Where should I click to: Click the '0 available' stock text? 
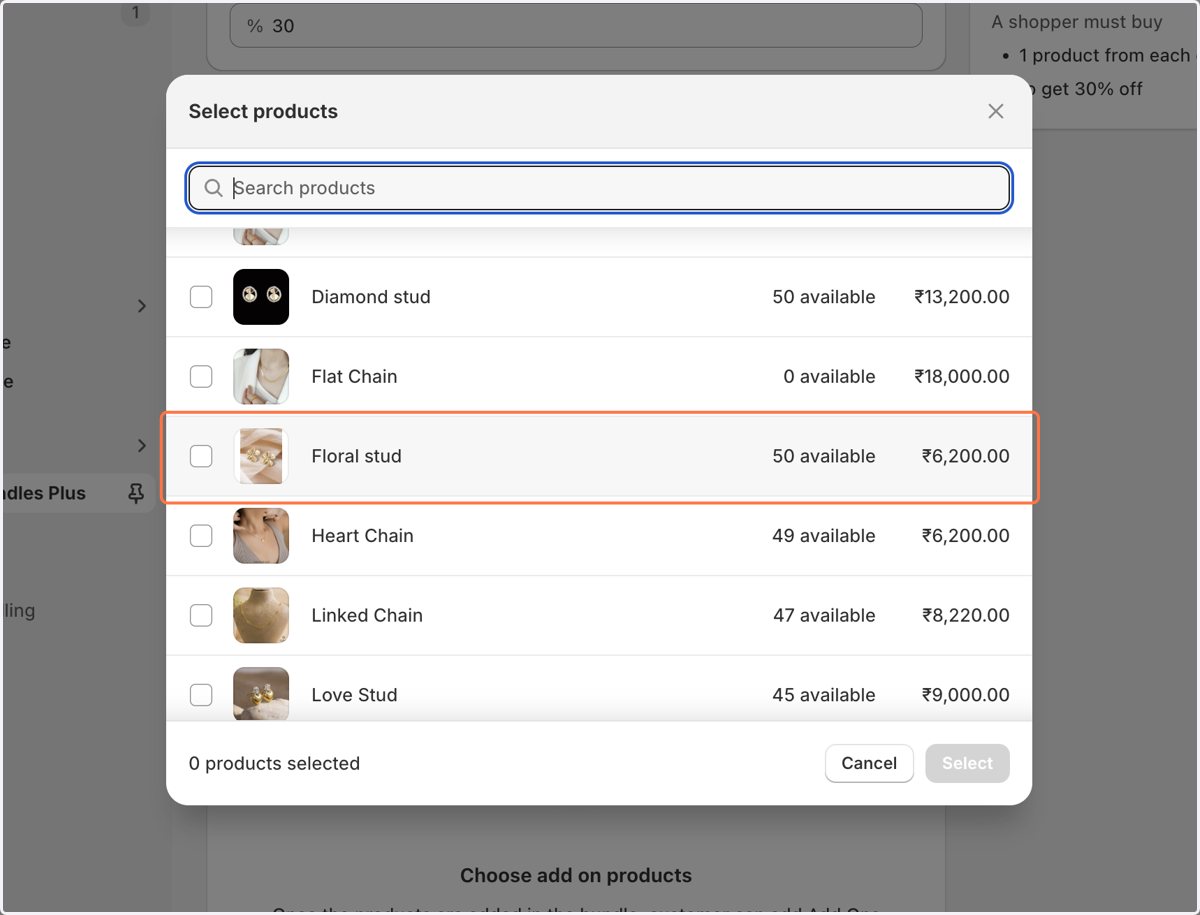click(x=829, y=376)
